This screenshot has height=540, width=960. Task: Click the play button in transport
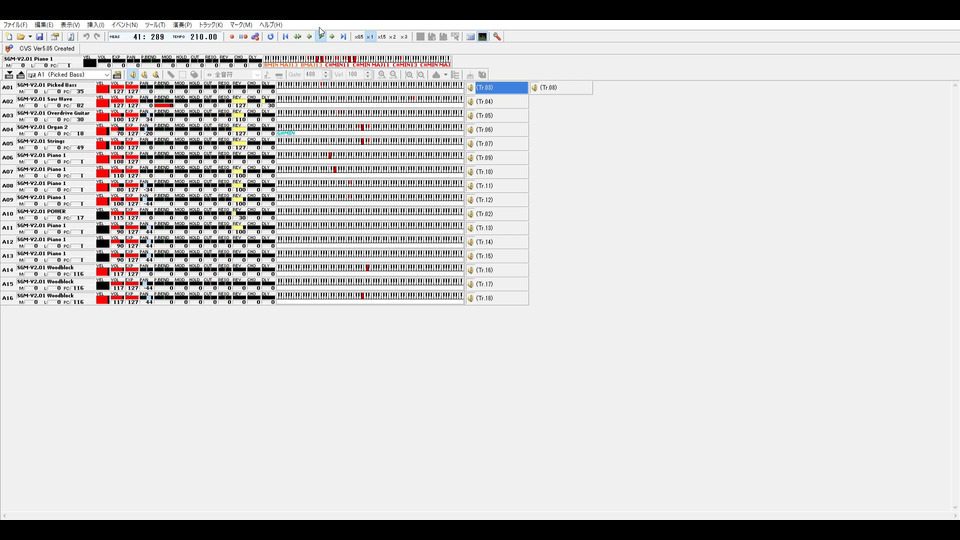321,37
